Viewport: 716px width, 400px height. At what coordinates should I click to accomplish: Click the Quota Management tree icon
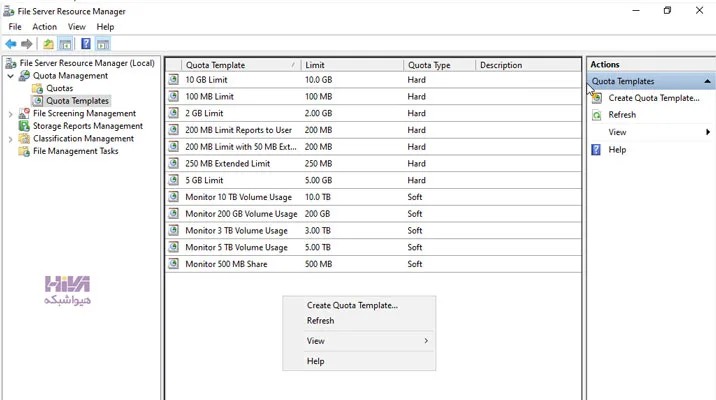click(x=24, y=76)
